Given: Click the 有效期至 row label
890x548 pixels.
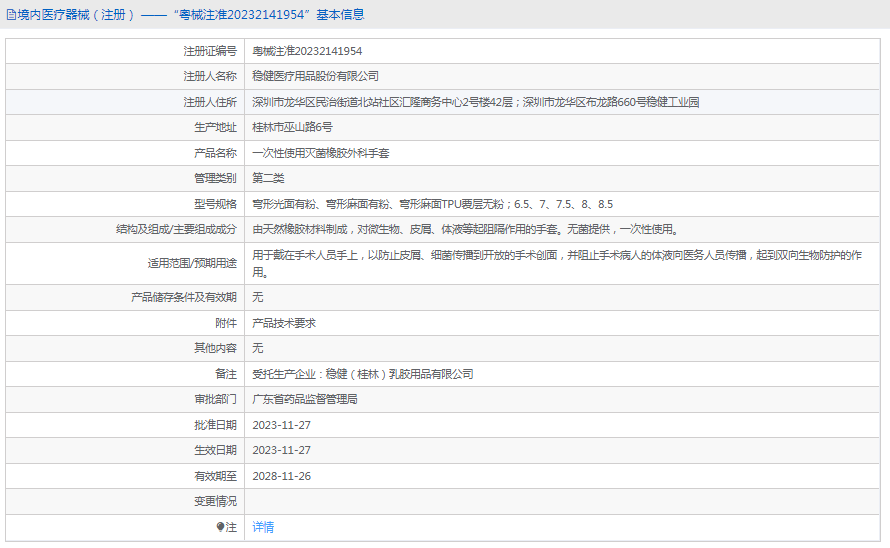Looking at the screenshot, I should [x=215, y=476].
